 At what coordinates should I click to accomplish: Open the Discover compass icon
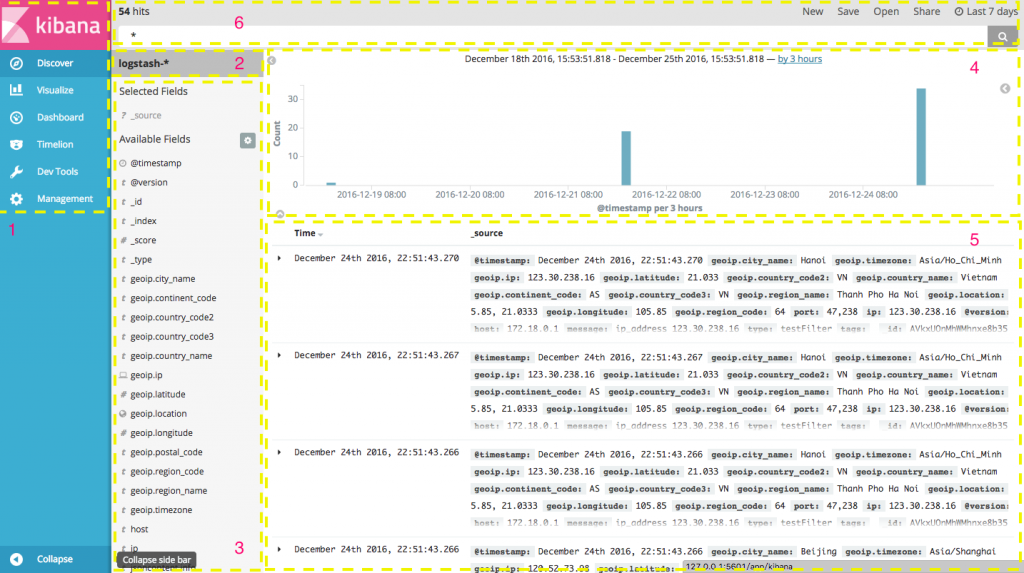pyautogui.click(x=16, y=63)
